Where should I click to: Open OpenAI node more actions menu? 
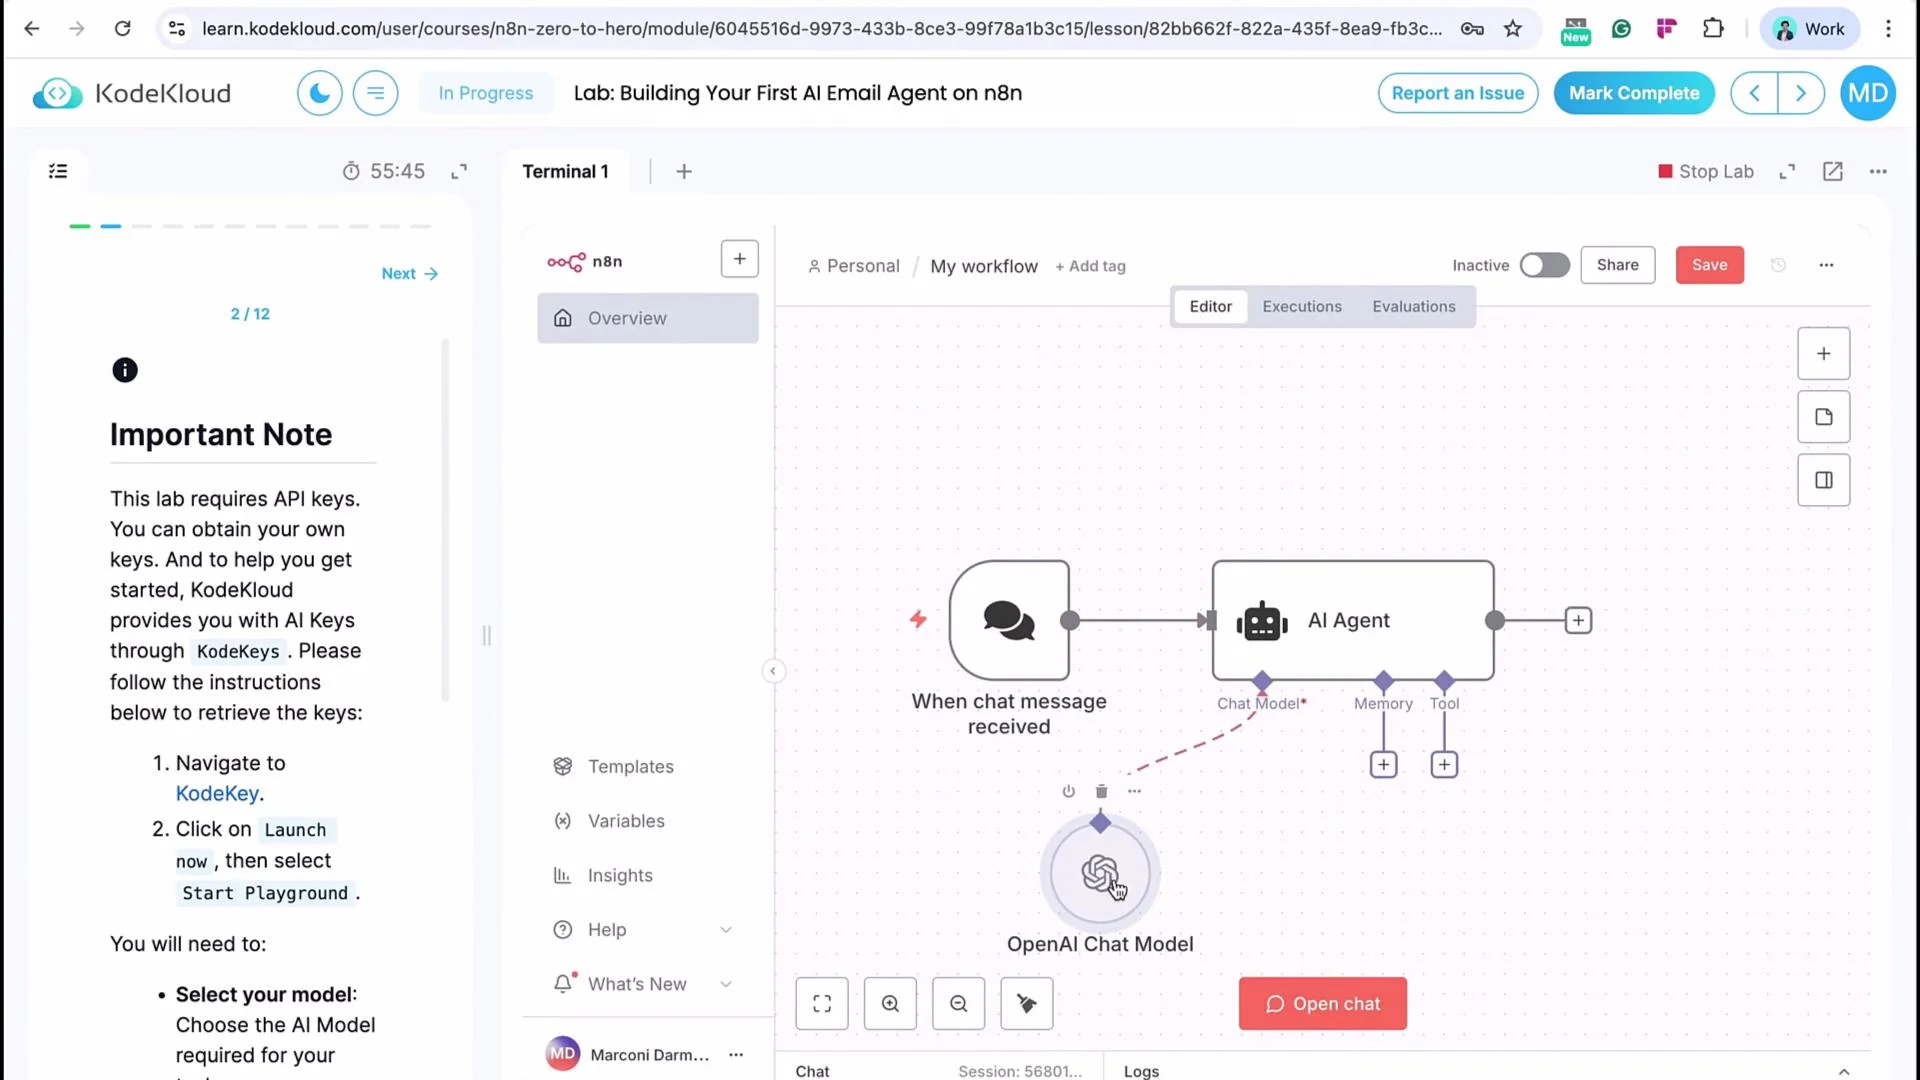pyautogui.click(x=1134, y=792)
